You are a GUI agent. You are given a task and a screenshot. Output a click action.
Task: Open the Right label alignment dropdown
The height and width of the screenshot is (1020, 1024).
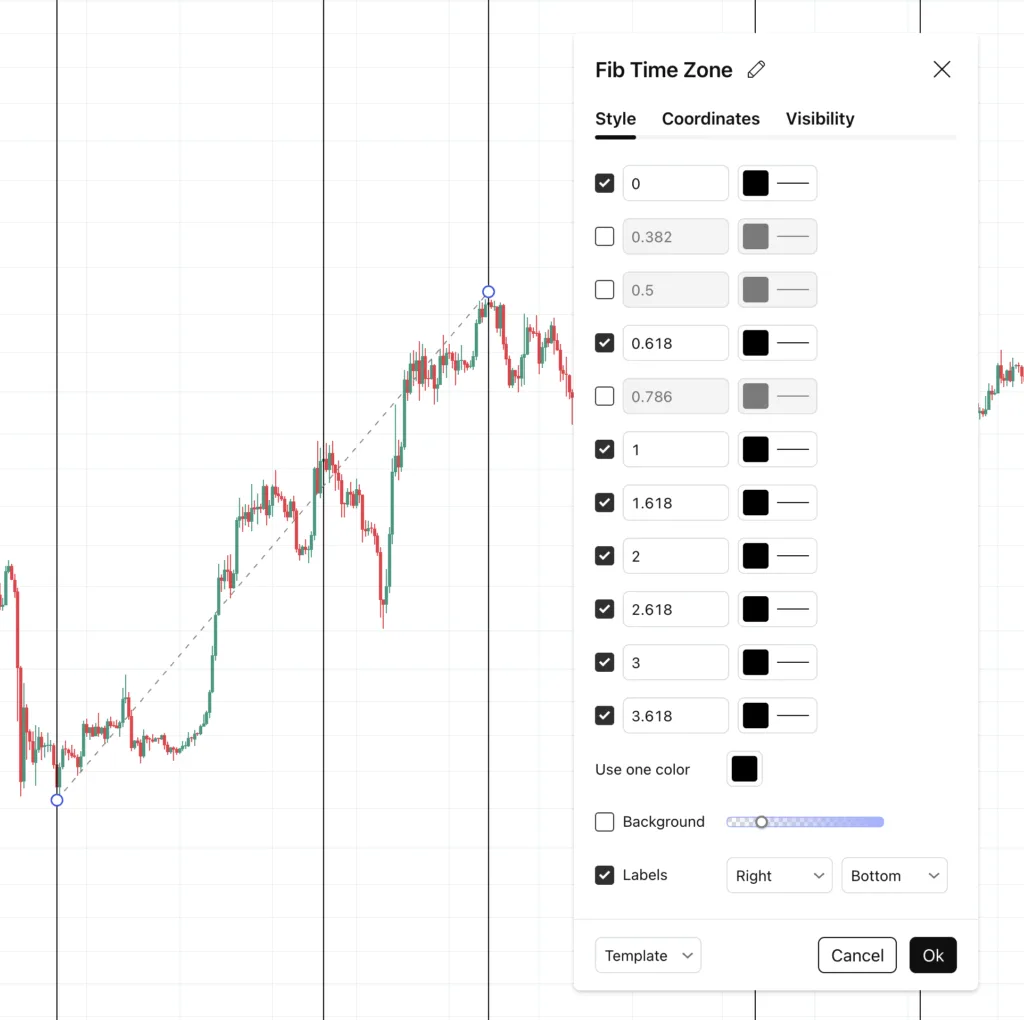point(778,875)
